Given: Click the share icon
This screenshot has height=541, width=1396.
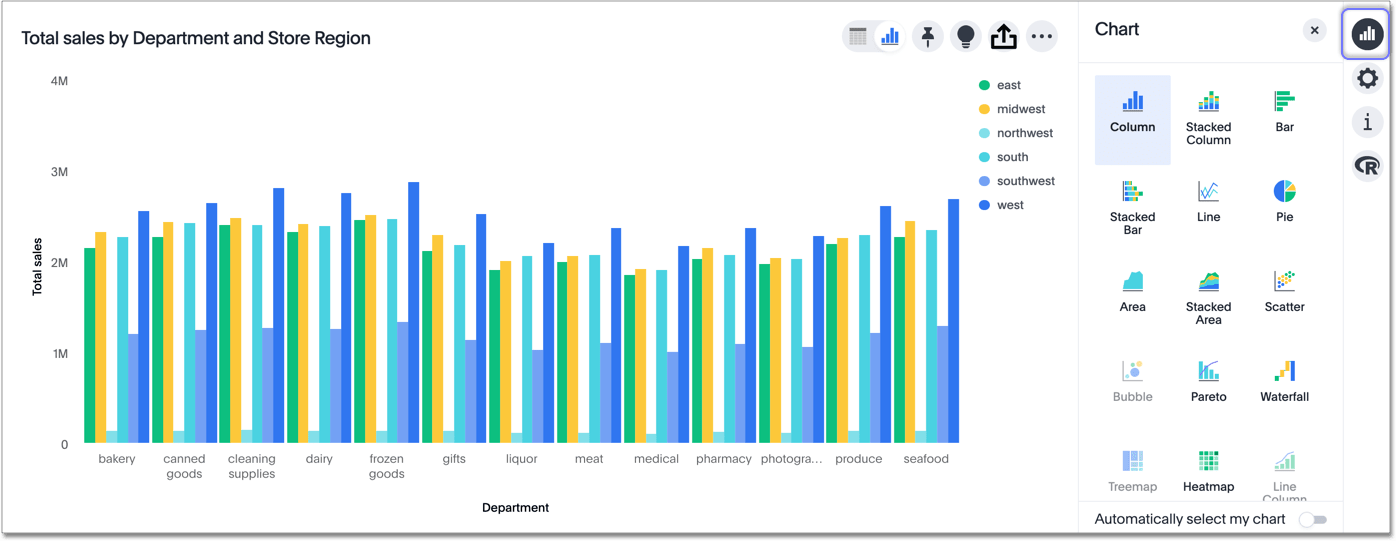Looking at the screenshot, I should coord(1003,37).
